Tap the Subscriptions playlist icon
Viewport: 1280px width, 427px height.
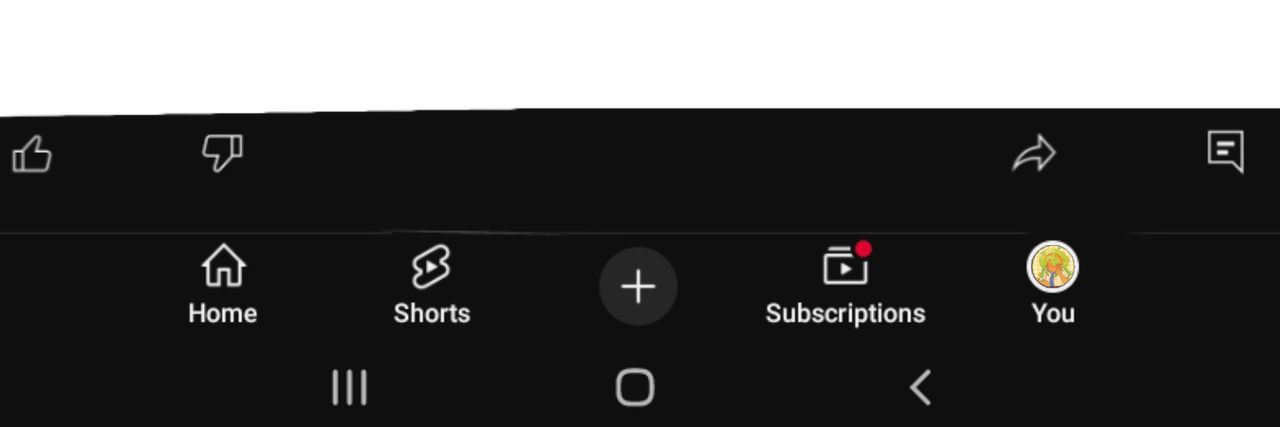pos(845,266)
